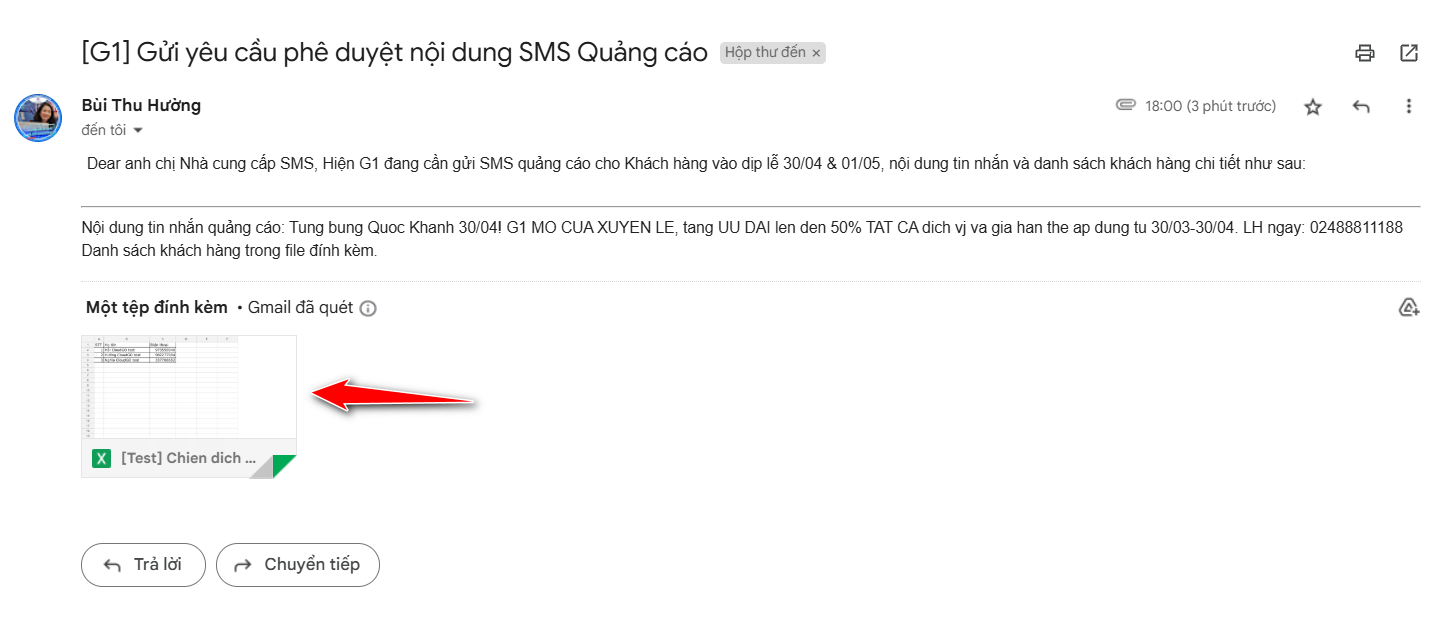Click the '18:00 (3 phút trước)' timestamp
This screenshot has width=1449, height=620.
[x=1211, y=106]
